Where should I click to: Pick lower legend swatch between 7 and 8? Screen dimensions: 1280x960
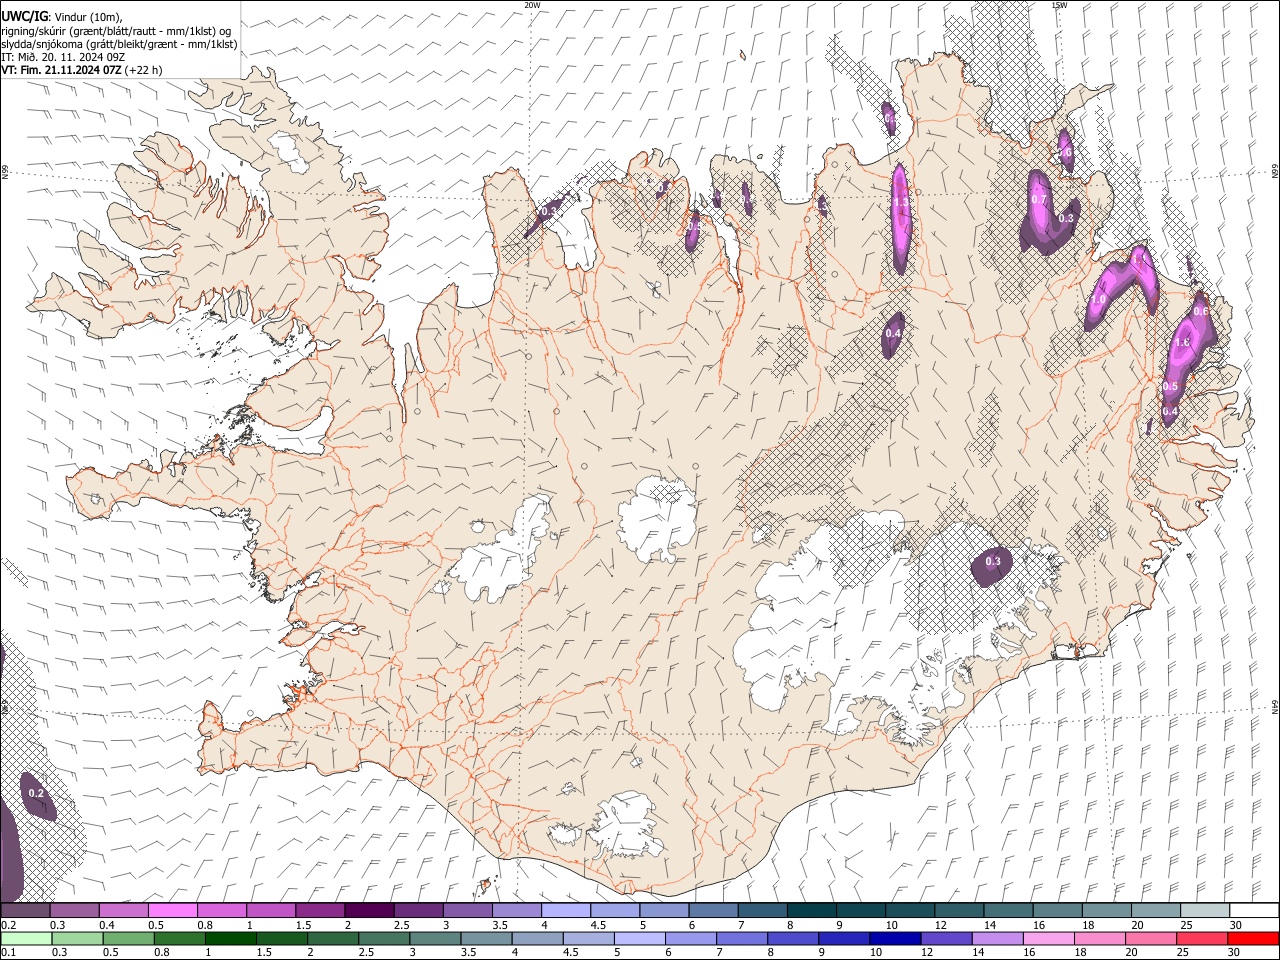tap(741, 938)
